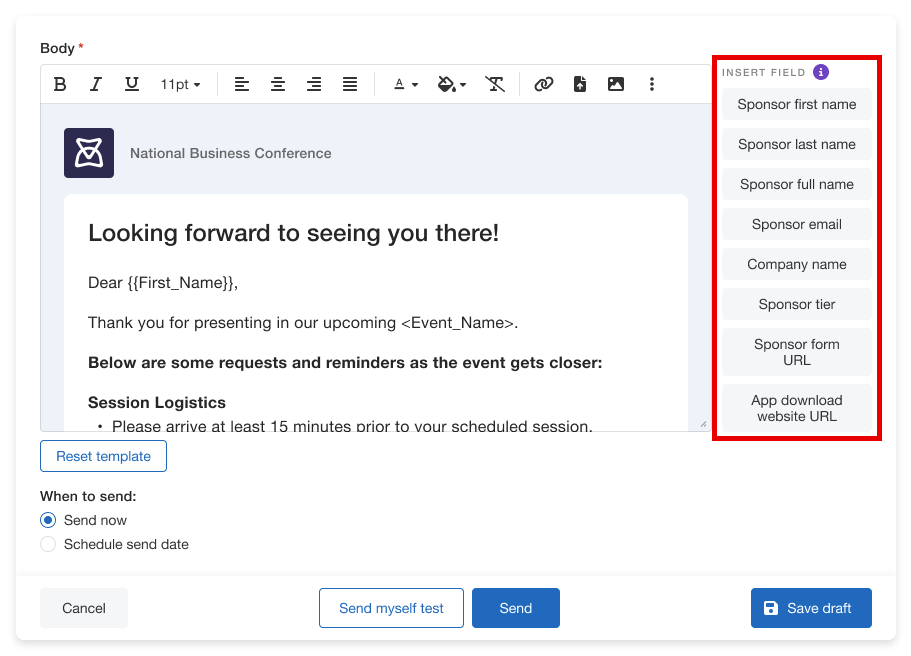Open background fill color picker
The height and width of the screenshot is (656, 911).
click(x=453, y=85)
